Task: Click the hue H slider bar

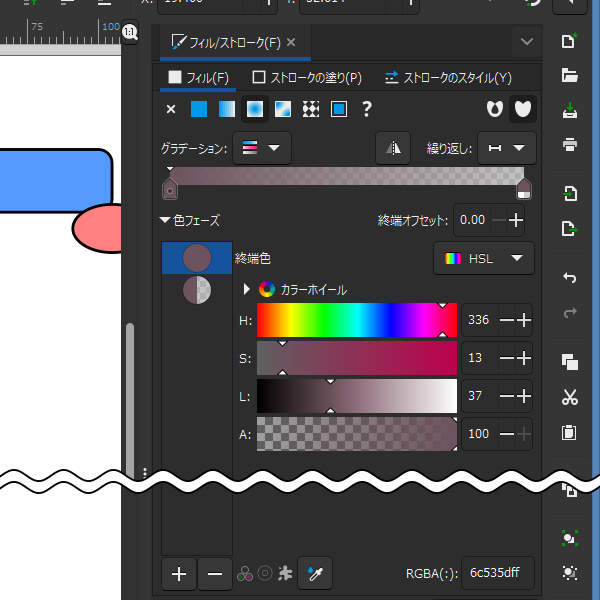Action: coord(356,321)
